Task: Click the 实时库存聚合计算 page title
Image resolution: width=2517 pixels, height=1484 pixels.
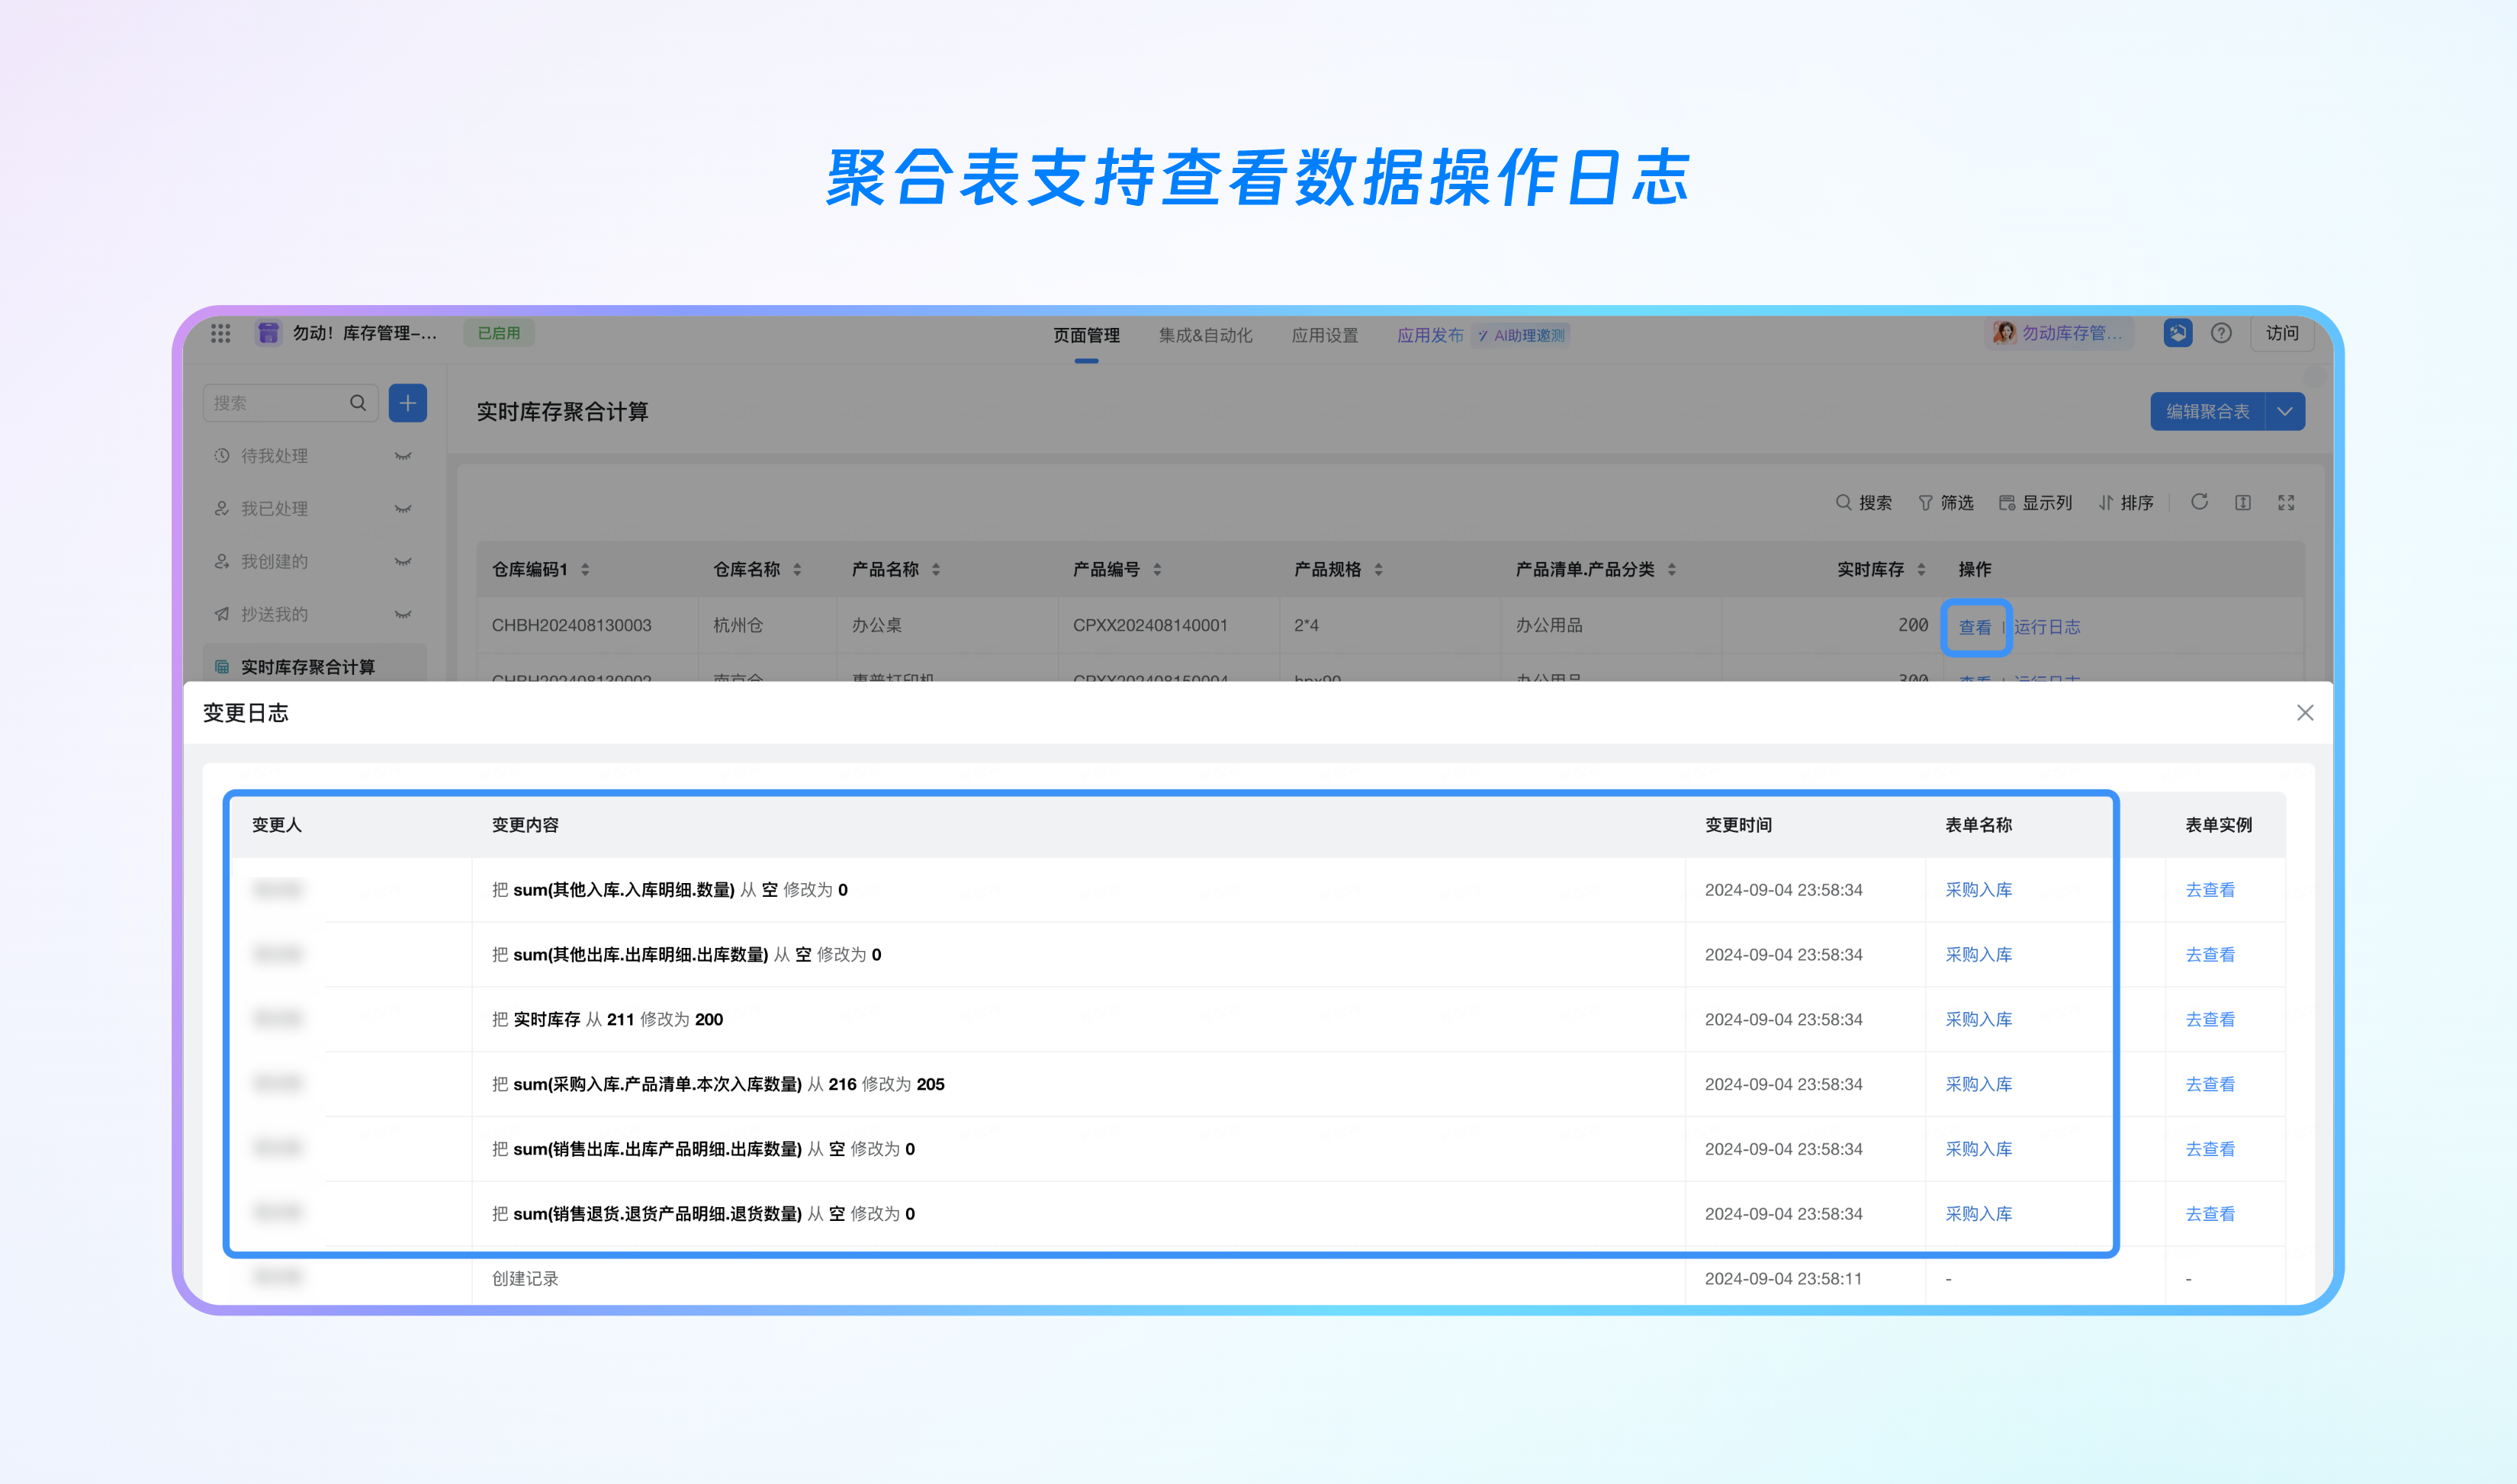Action: point(562,412)
